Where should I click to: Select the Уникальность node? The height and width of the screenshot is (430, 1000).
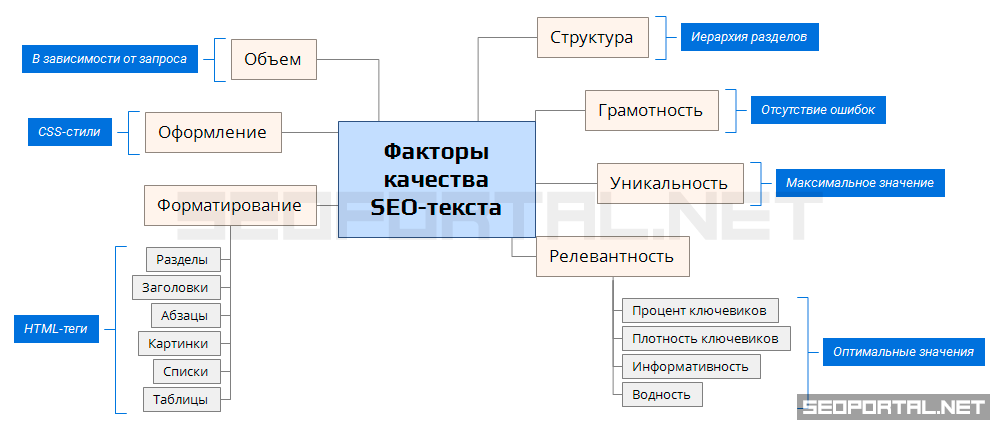tap(669, 183)
